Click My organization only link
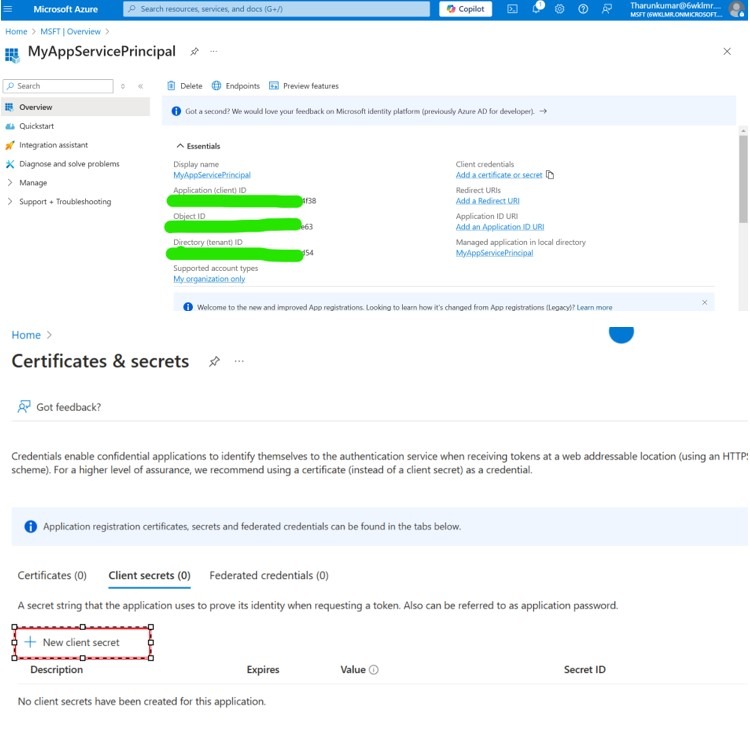 209,279
